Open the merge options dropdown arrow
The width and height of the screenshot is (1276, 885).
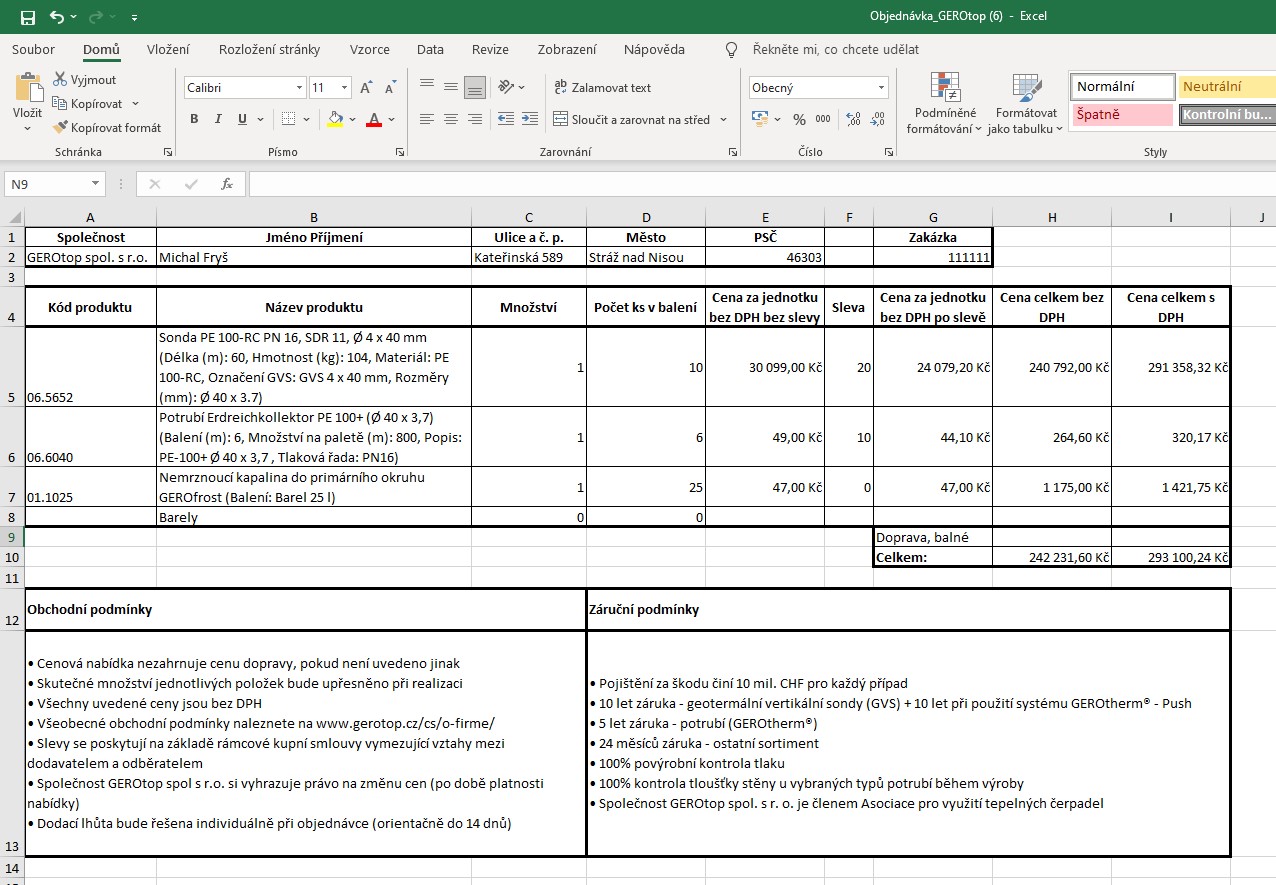click(x=722, y=119)
